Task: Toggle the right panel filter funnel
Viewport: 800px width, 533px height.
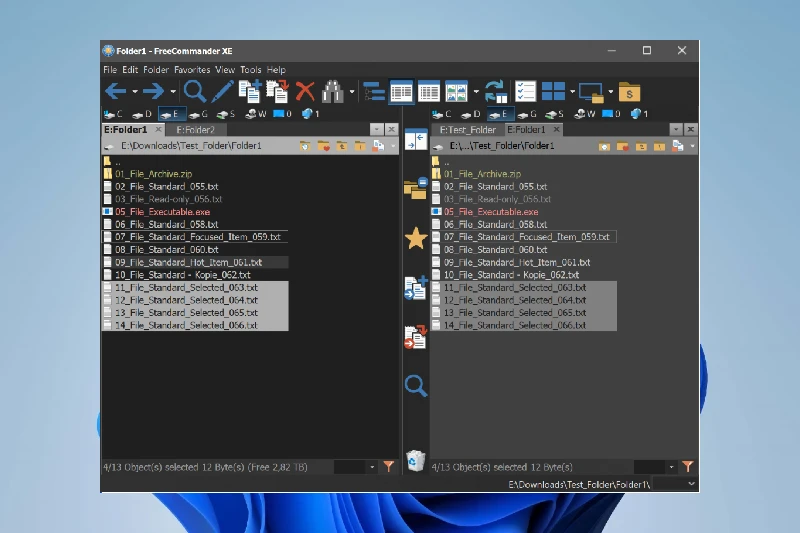Action: 688,467
